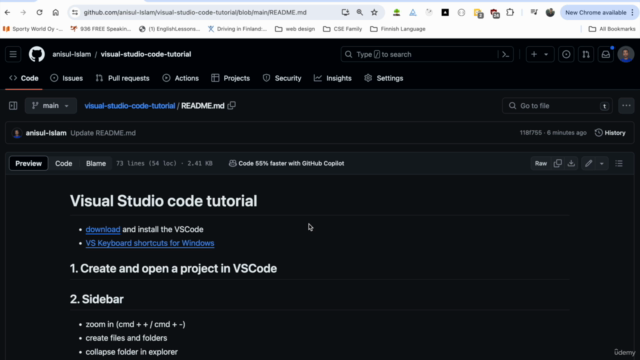This screenshot has width=640, height=360.
Task: Open the Security tab
Action: pos(282,78)
